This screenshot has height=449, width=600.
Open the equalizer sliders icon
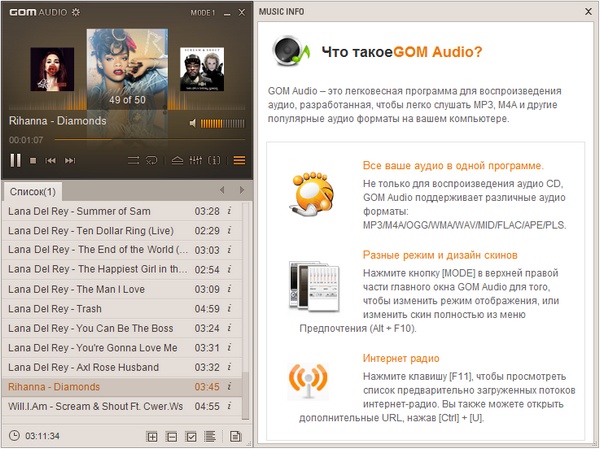(196, 160)
